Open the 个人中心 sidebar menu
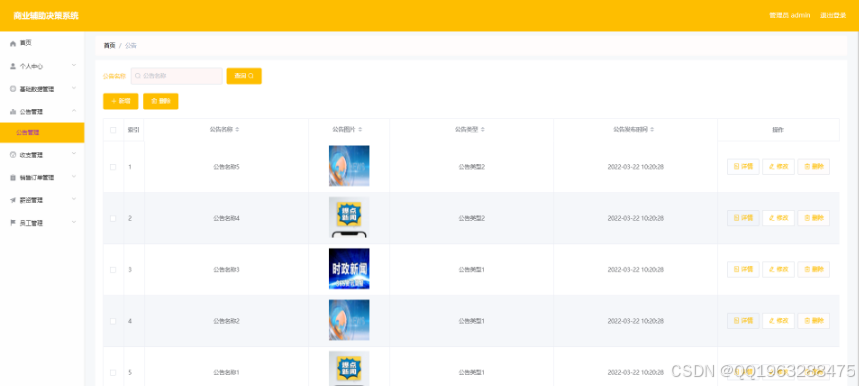The width and height of the screenshot is (859, 386). coord(42,66)
